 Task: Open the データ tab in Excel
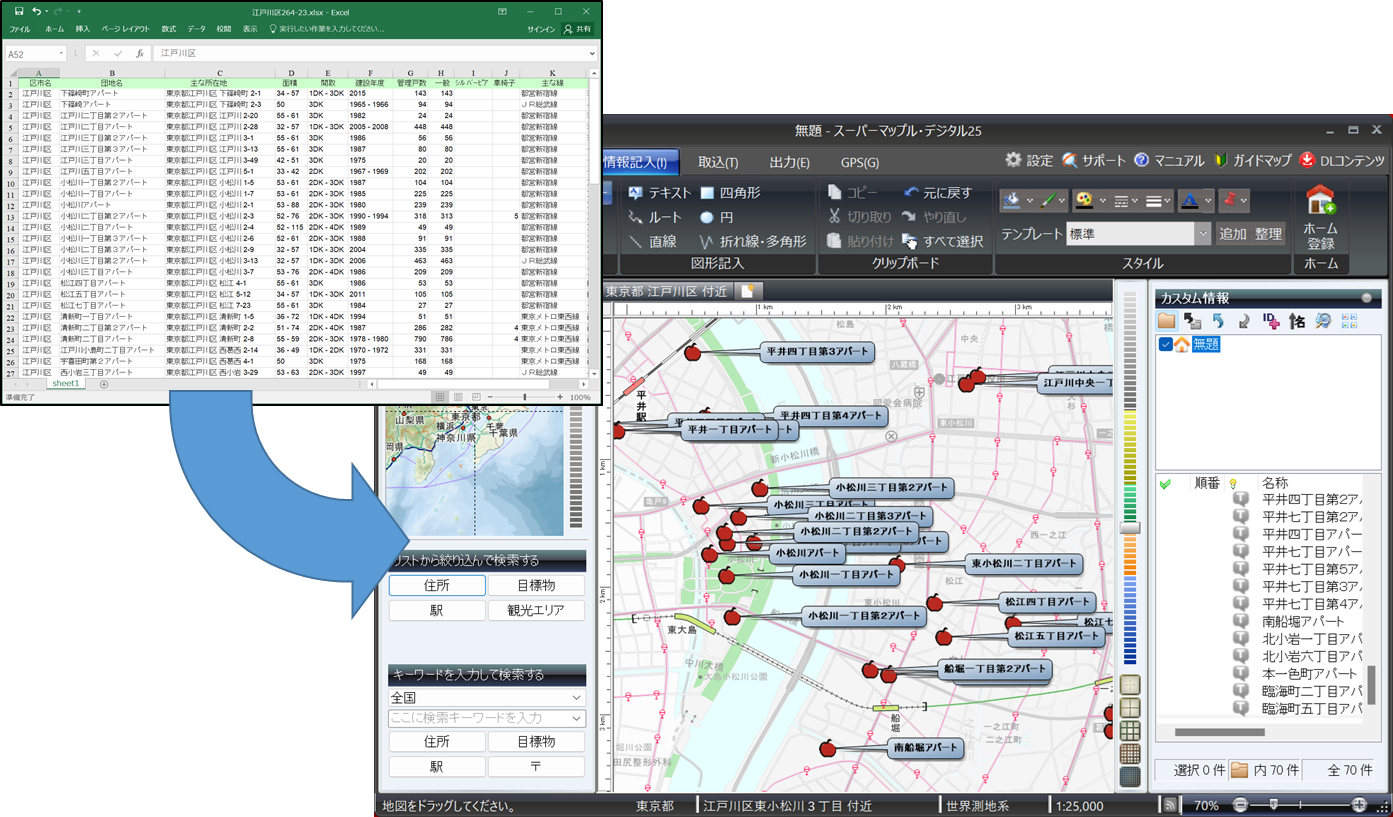pyautogui.click(x=197, y=30)
